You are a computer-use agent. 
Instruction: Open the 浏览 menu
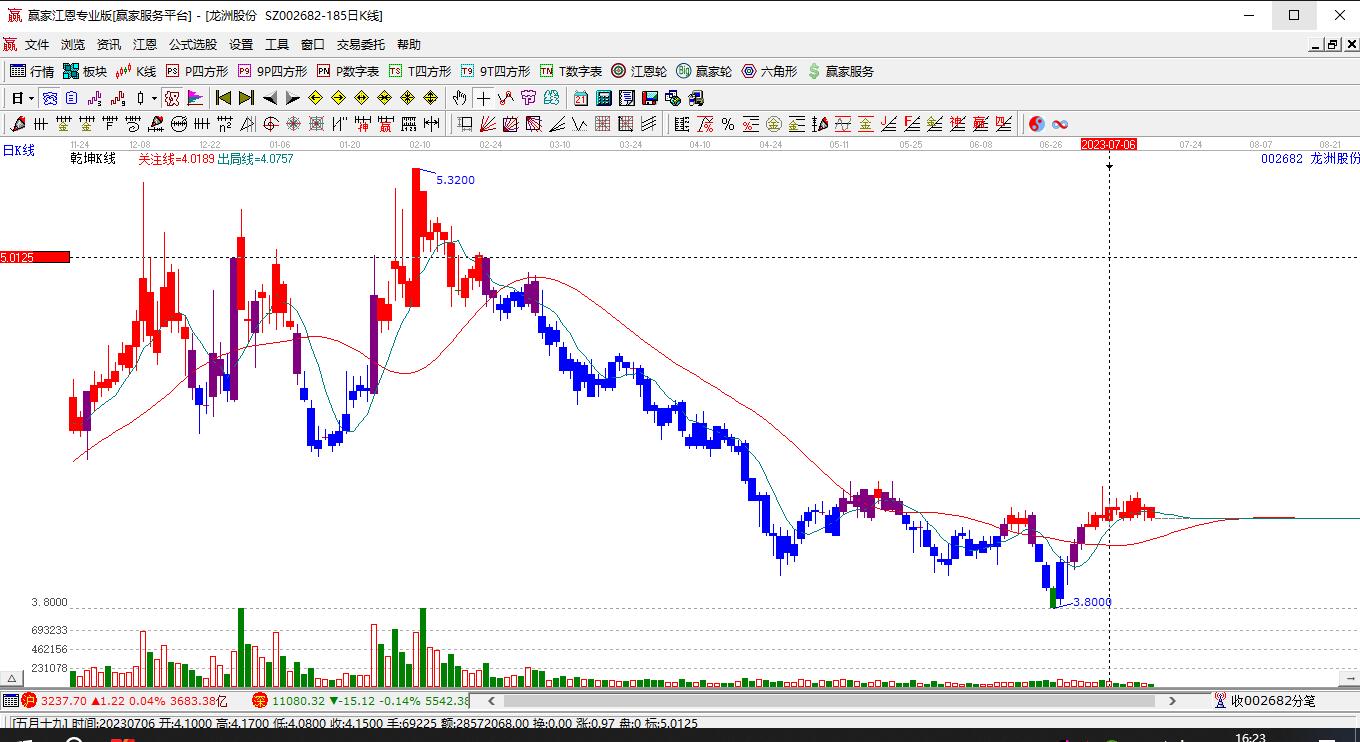tap(73, 44)
